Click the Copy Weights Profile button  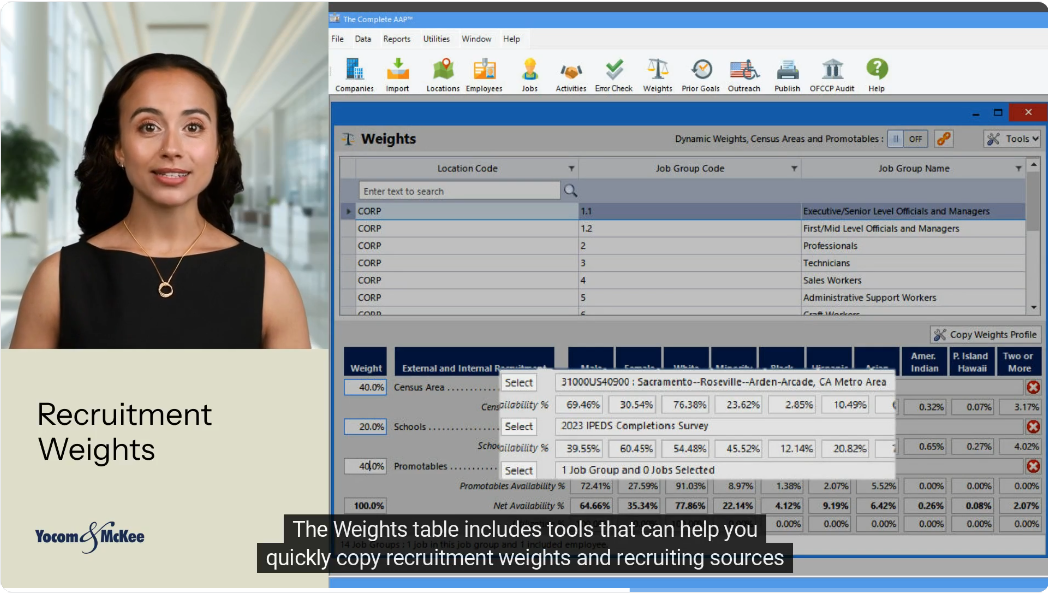pyautogui.click(x=985, y=335)
